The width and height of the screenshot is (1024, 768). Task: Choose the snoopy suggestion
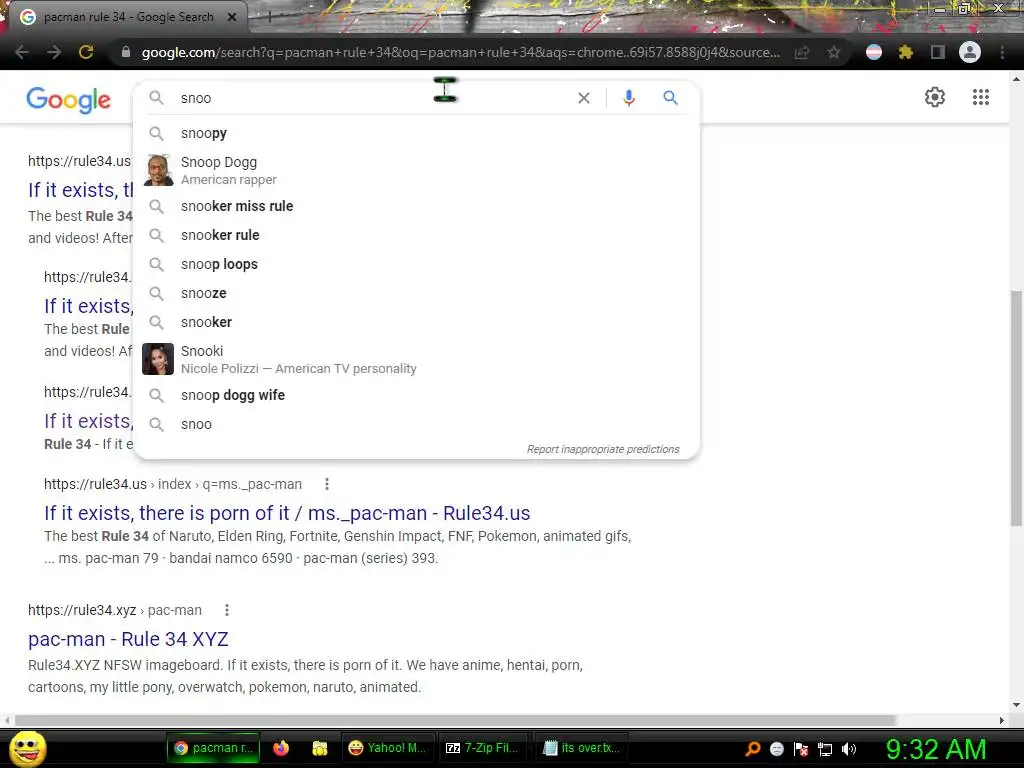click(417, 133)
